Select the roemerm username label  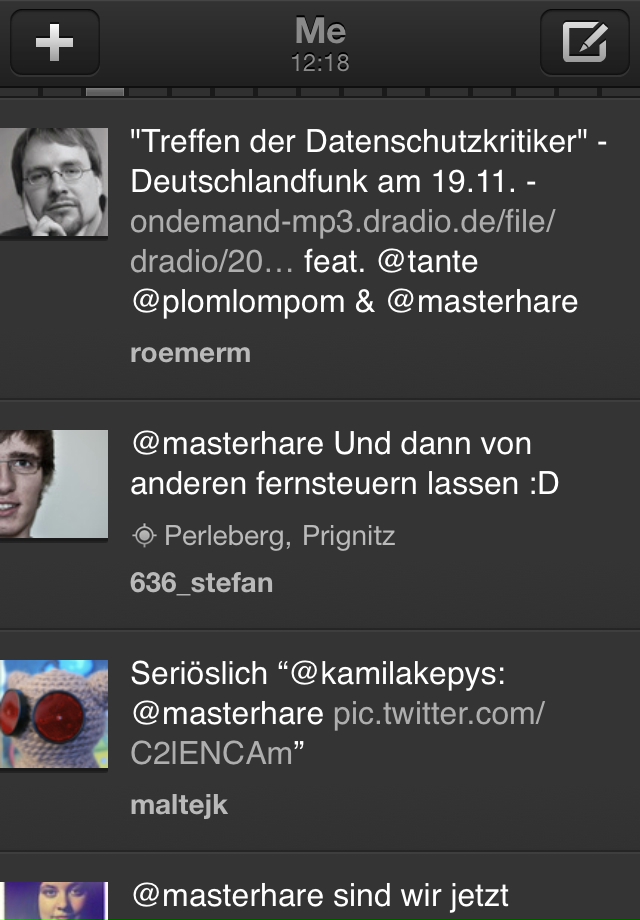pos(190,353)
